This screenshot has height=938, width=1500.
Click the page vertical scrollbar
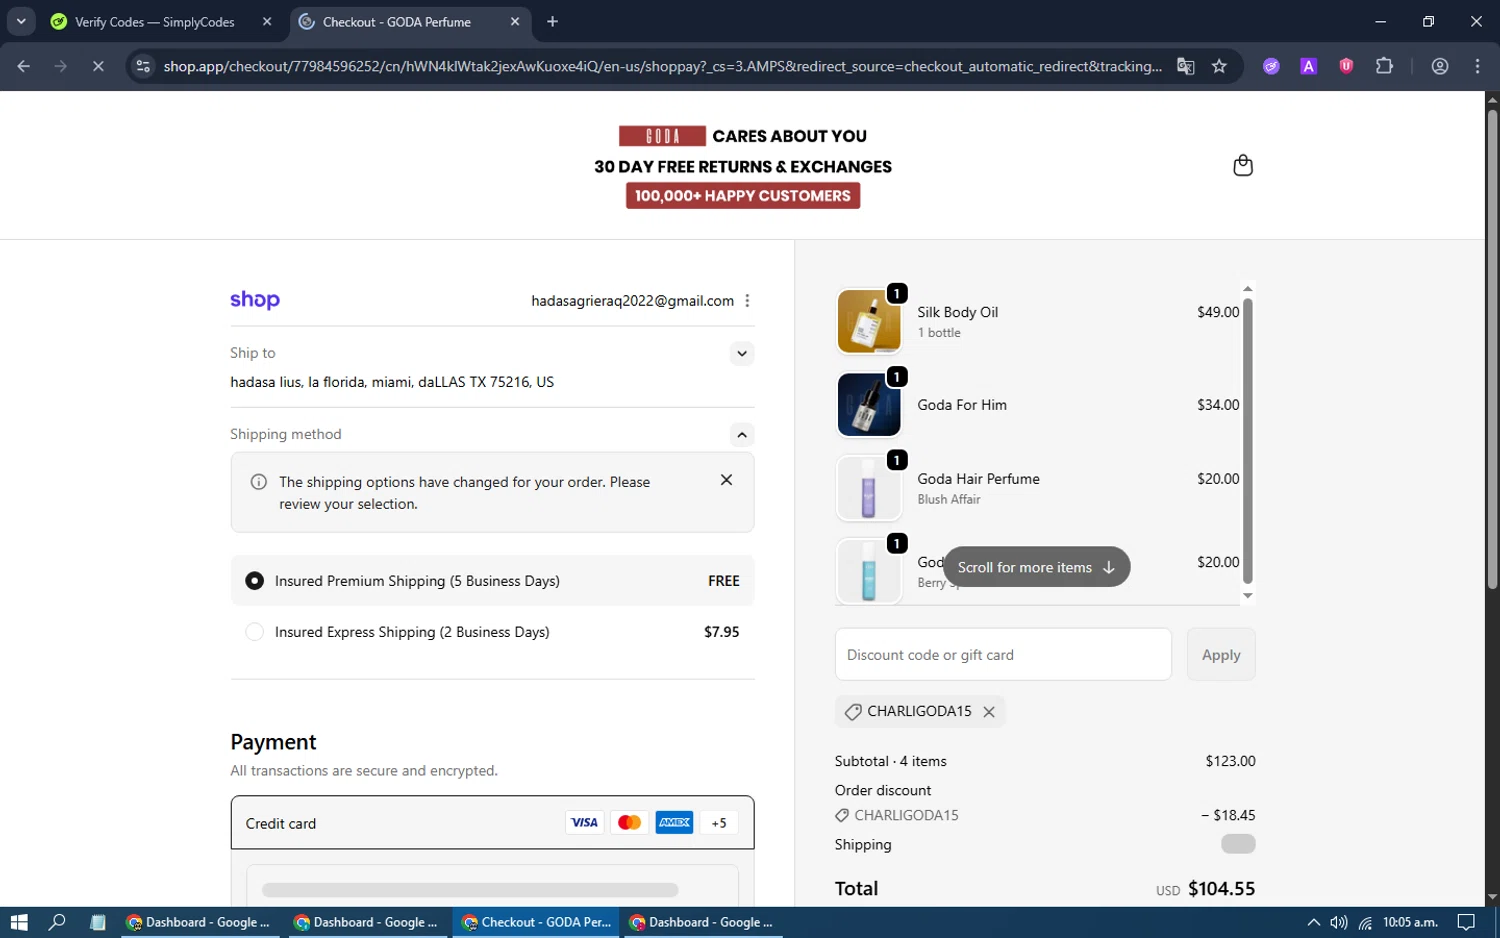[1492, 348]
